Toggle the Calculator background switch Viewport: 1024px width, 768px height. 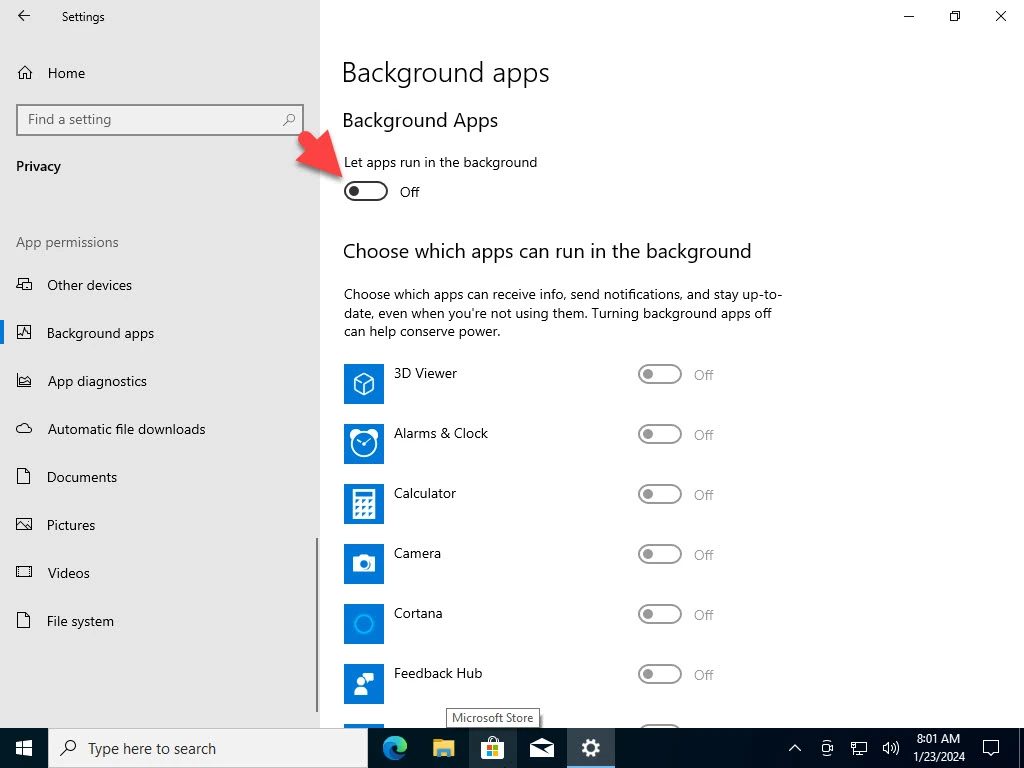tap(660, 494)
